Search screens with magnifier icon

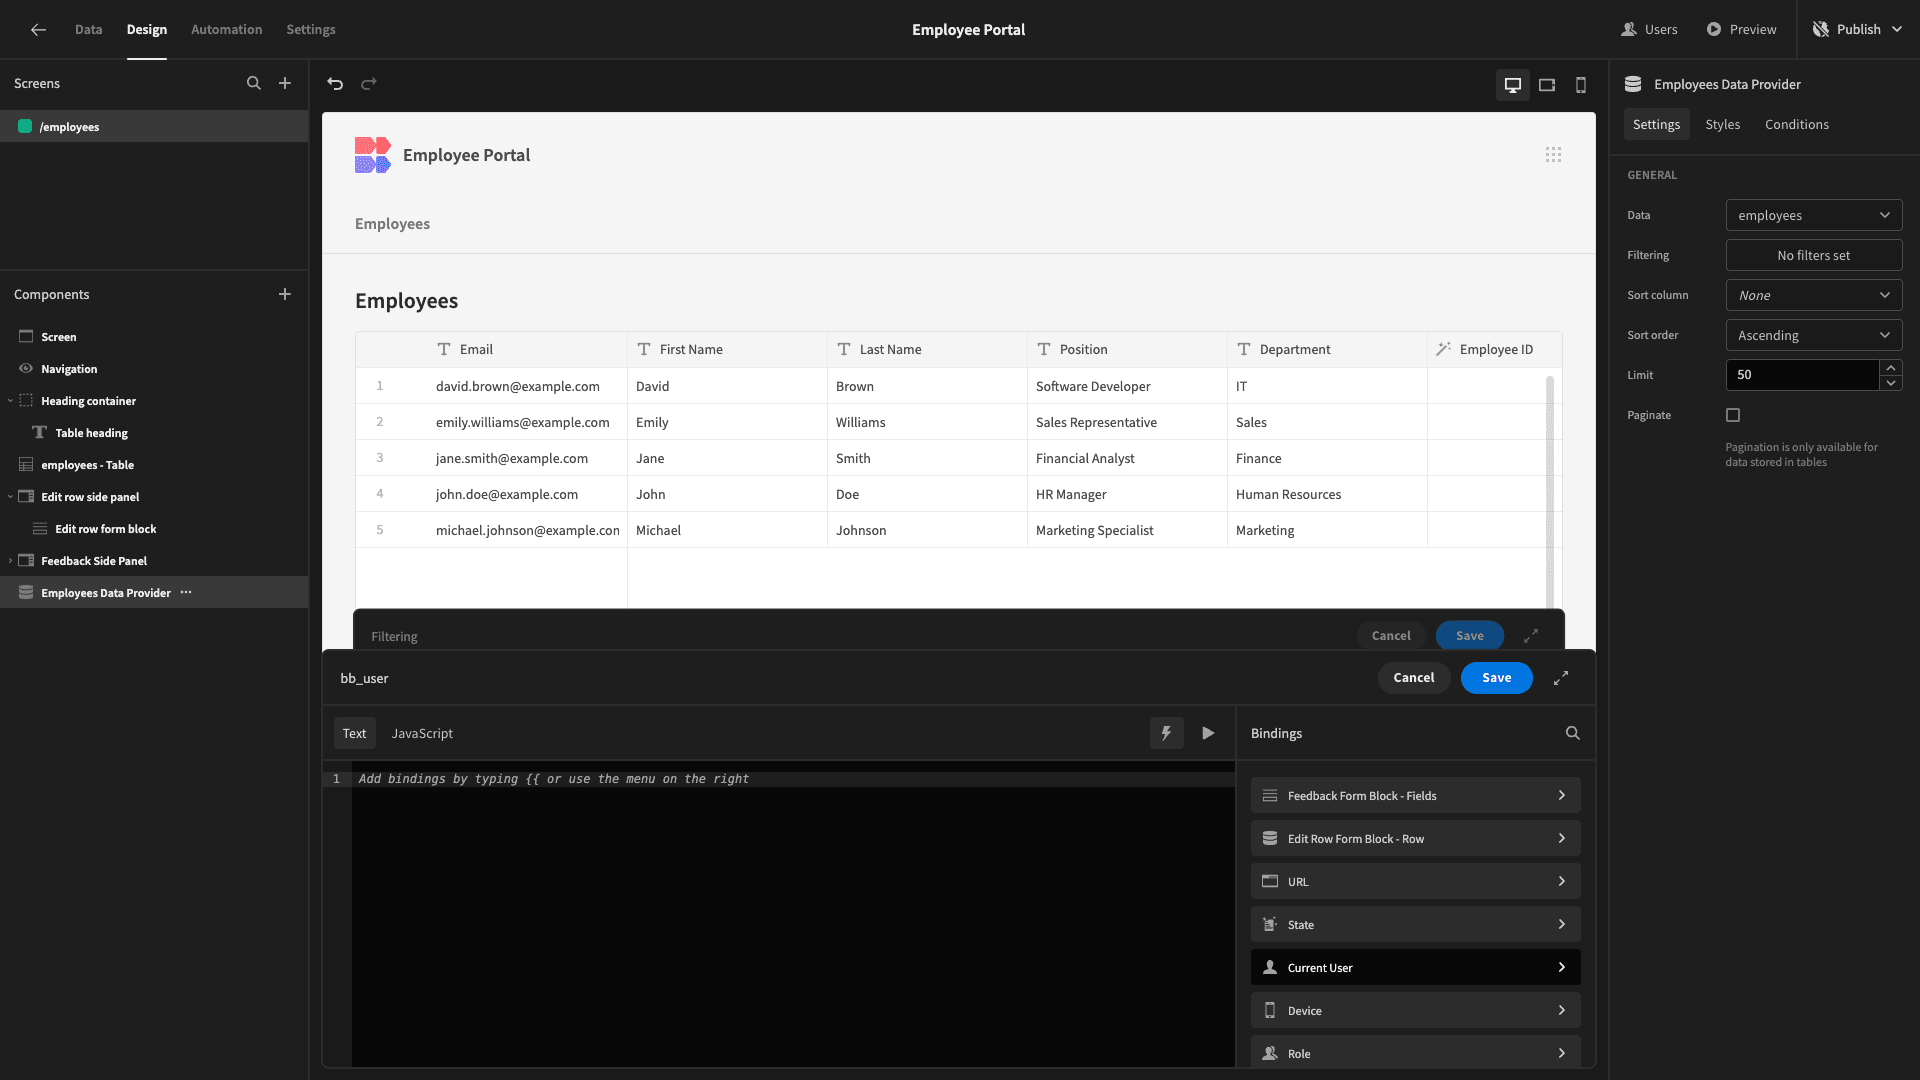(254, 84)
